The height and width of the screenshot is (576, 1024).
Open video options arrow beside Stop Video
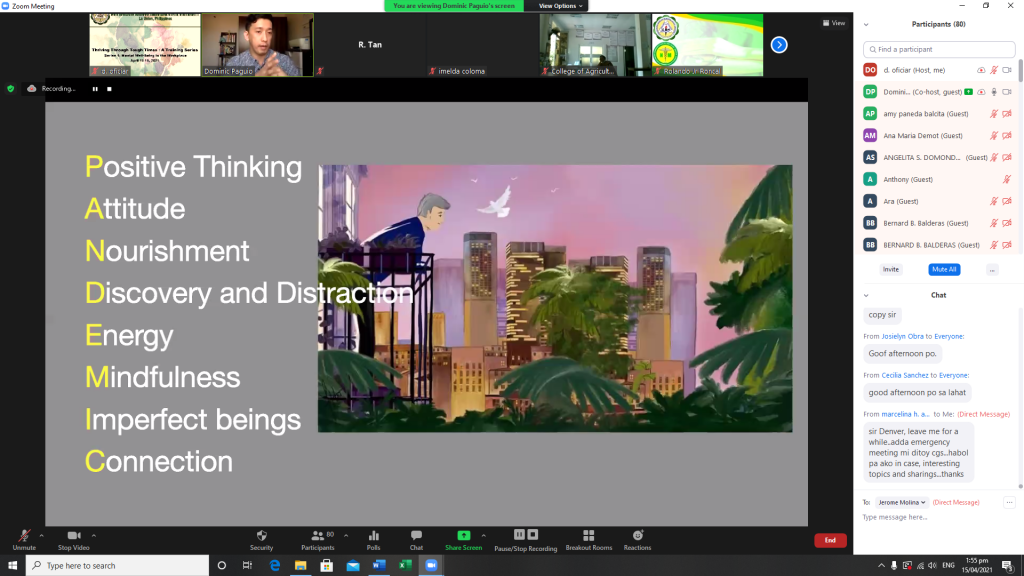94,536
